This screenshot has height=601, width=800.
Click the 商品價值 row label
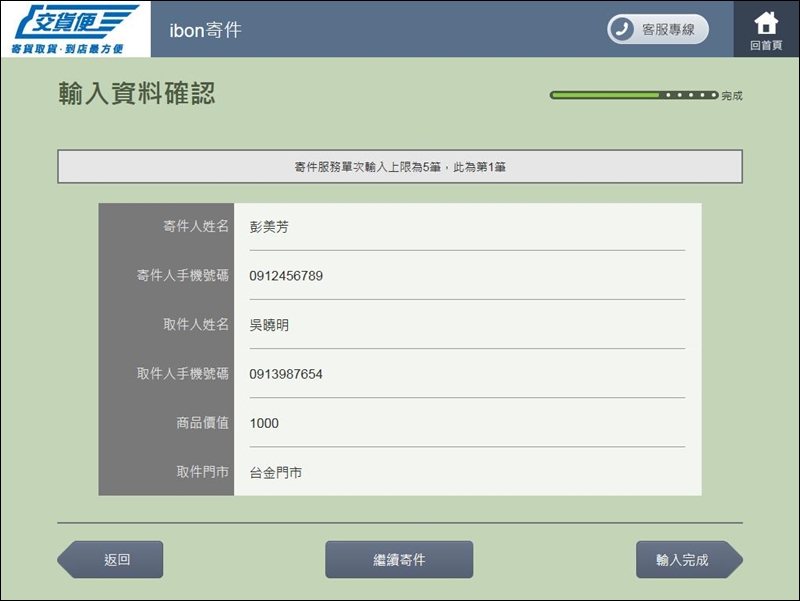(202, 423)
